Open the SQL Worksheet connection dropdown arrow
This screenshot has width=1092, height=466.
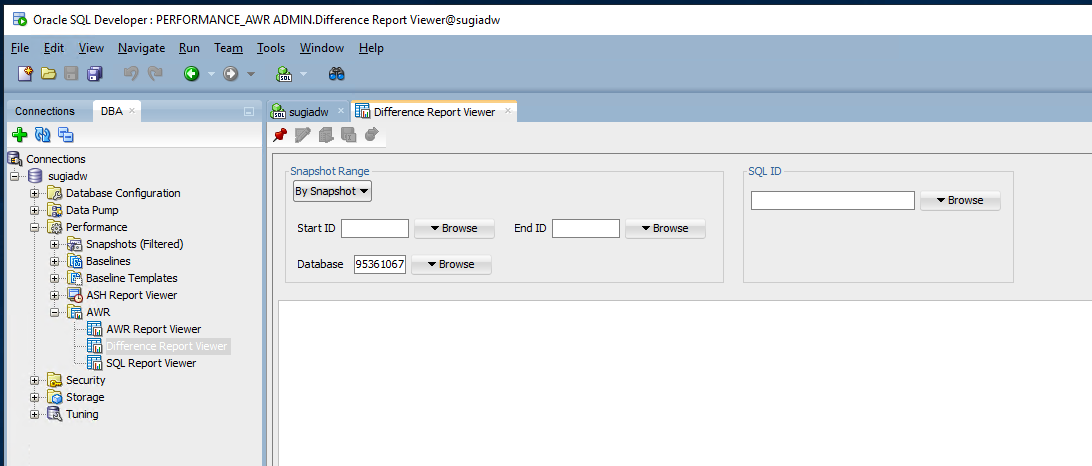tap(304, 74)
